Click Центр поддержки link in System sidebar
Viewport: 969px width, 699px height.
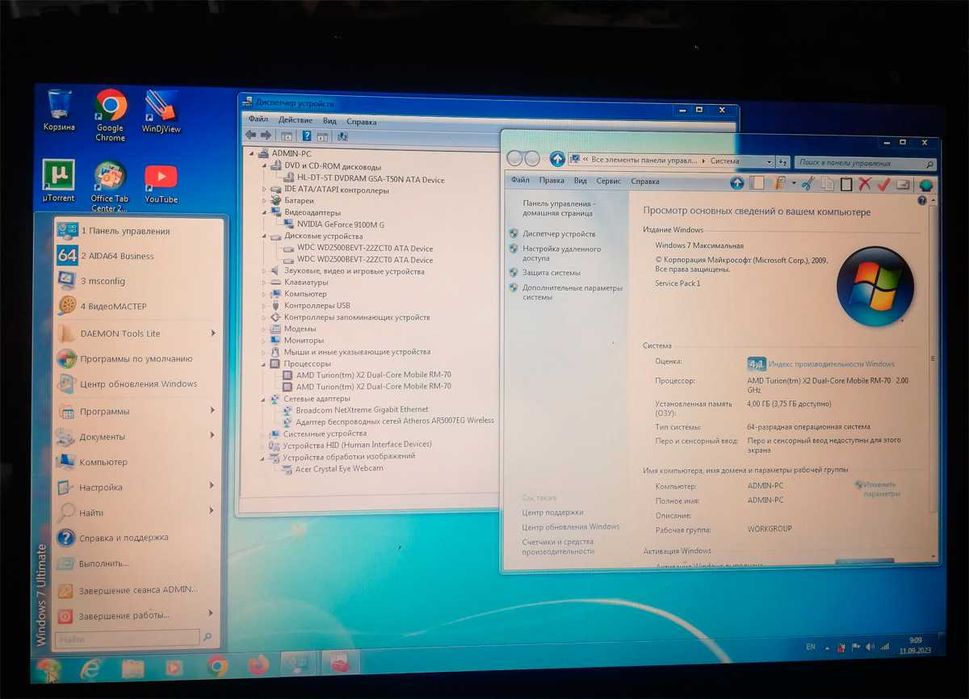[552, 512]
